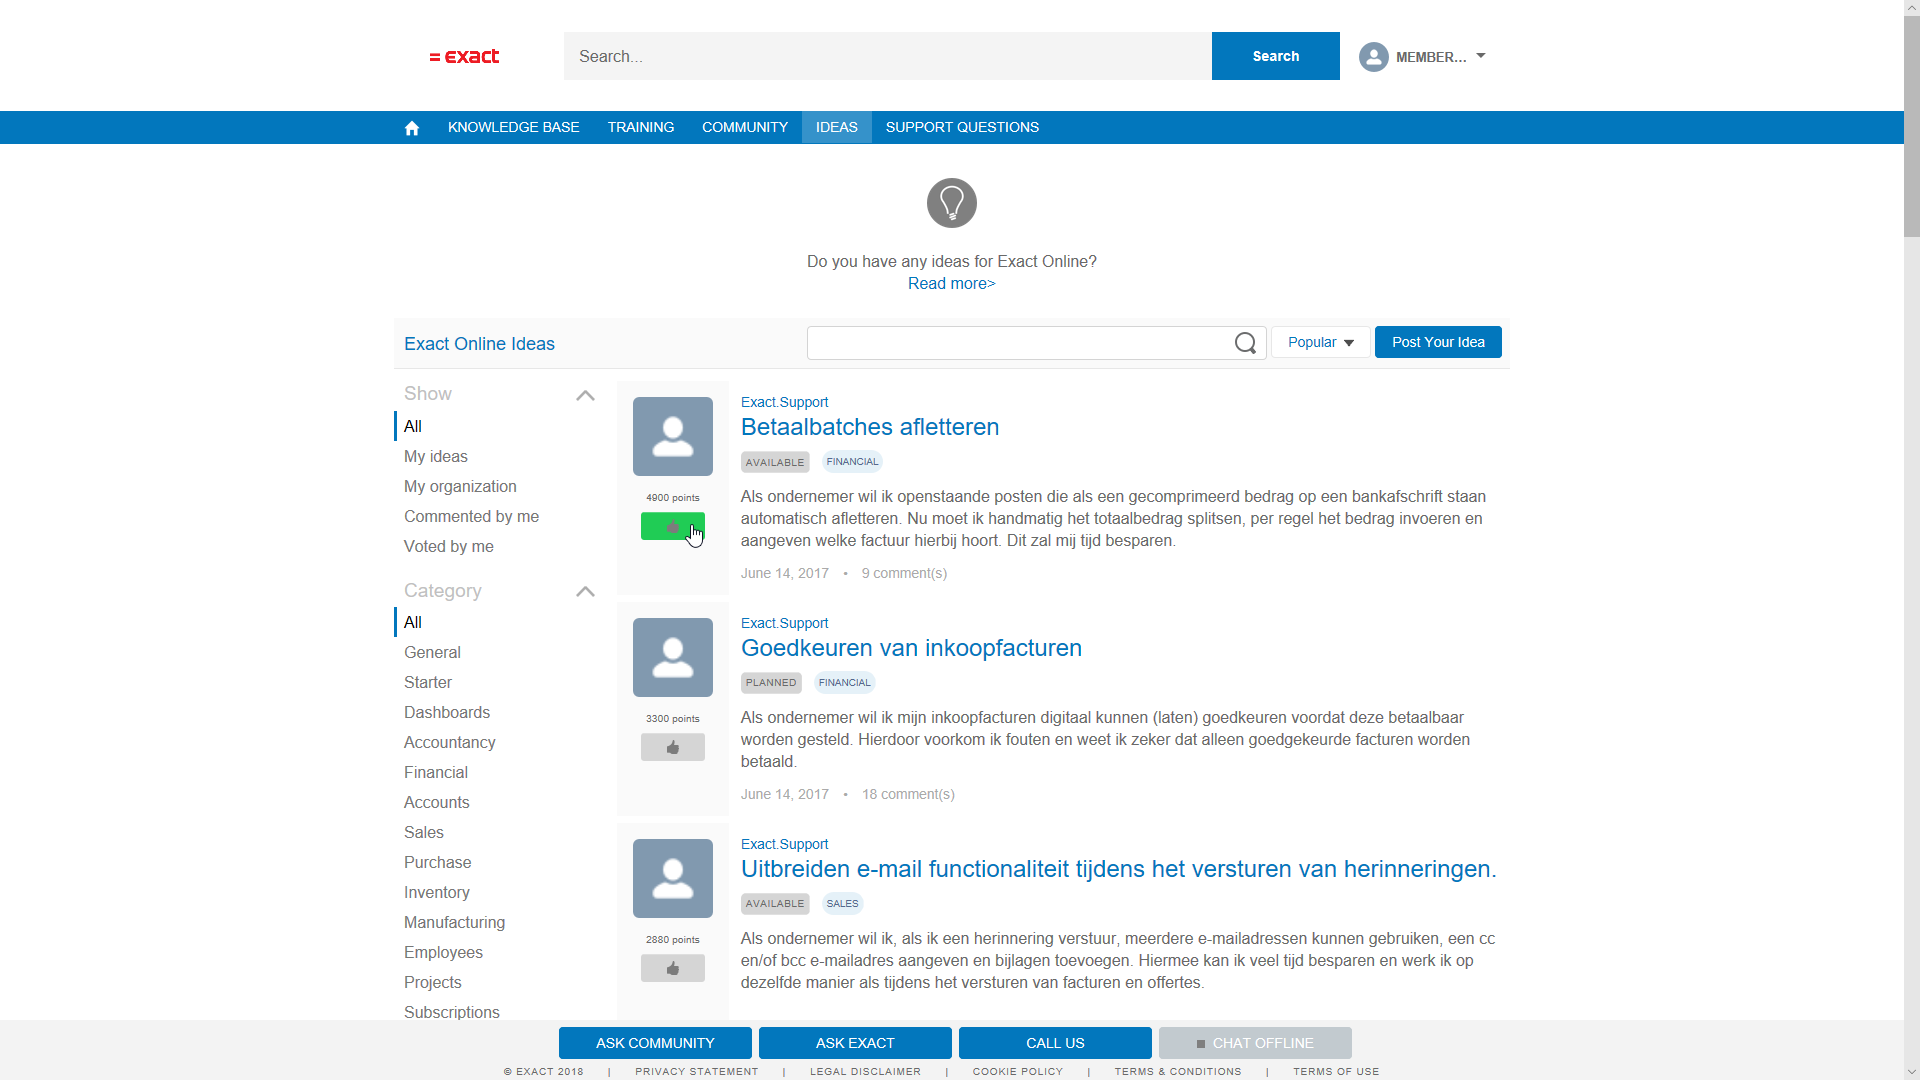Click the page vertical scrollbar

pos(1911,128)
